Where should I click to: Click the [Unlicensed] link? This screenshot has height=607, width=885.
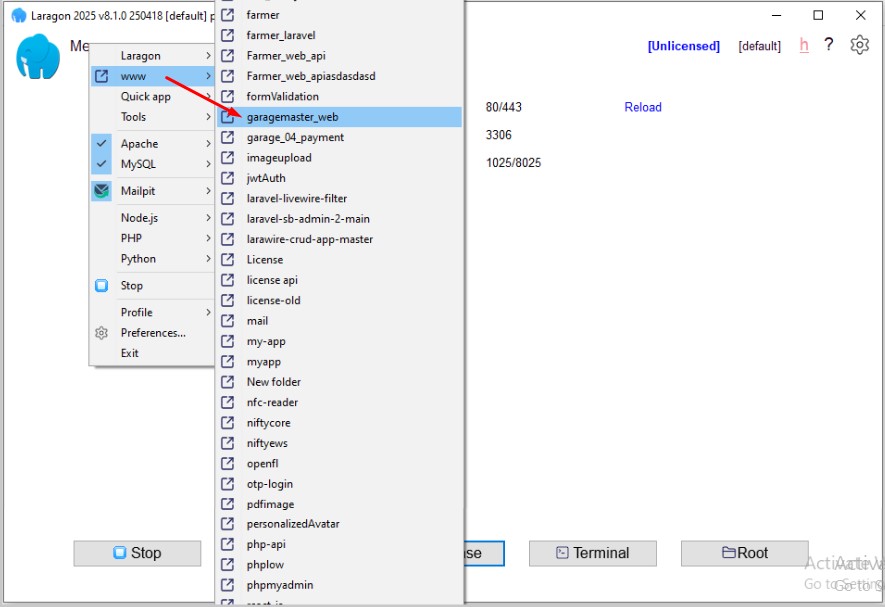pos(684,46)
